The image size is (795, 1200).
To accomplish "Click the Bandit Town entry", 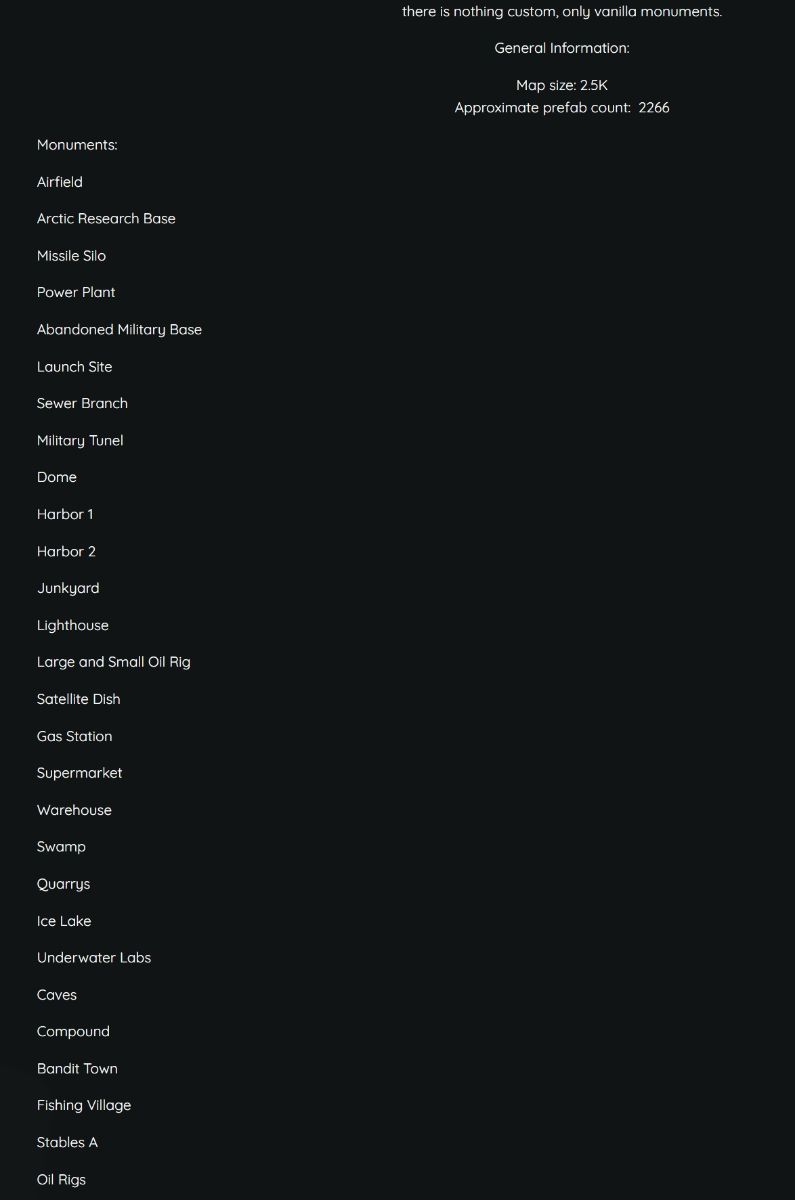I will pos(77,1069).
